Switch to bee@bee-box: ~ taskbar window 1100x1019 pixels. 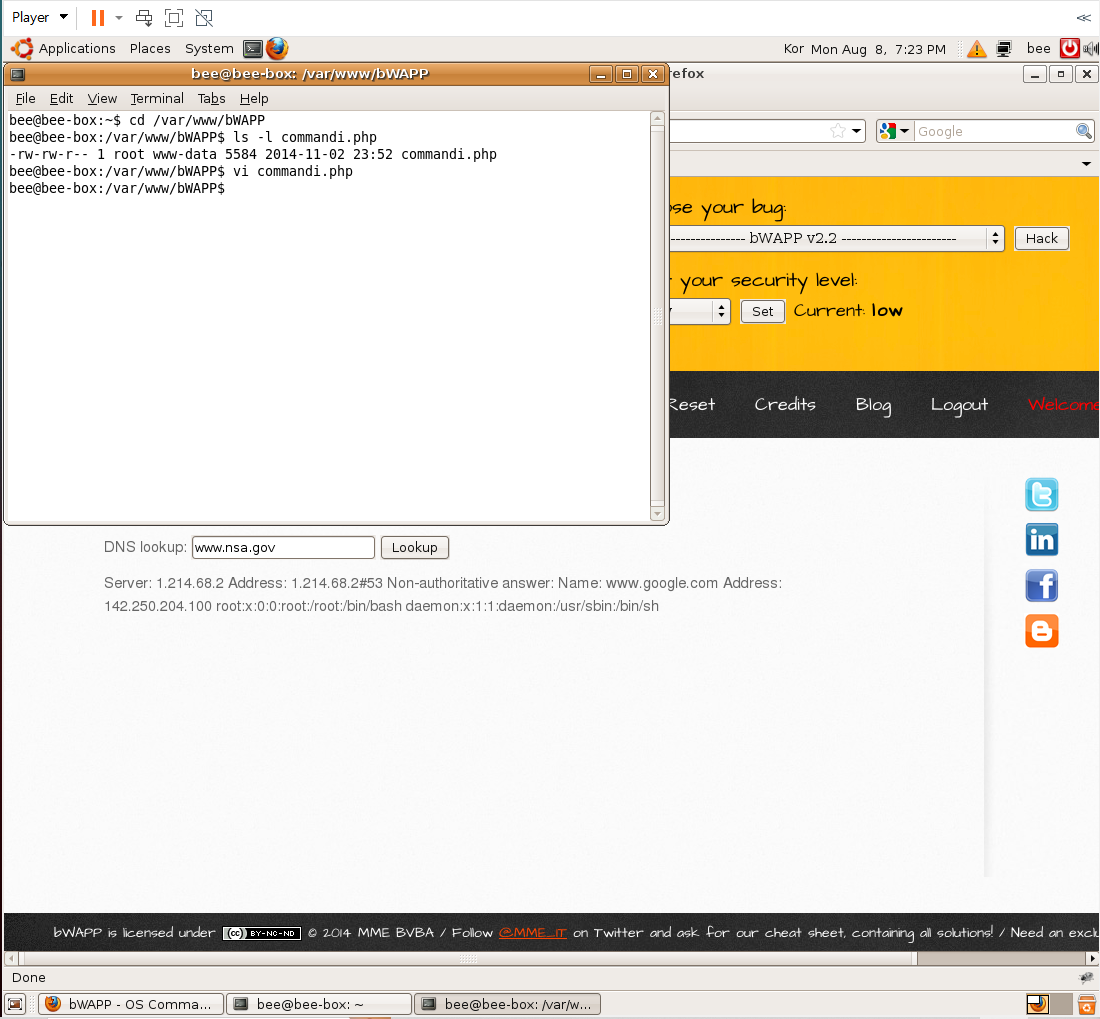click(x=318, y=1004)
